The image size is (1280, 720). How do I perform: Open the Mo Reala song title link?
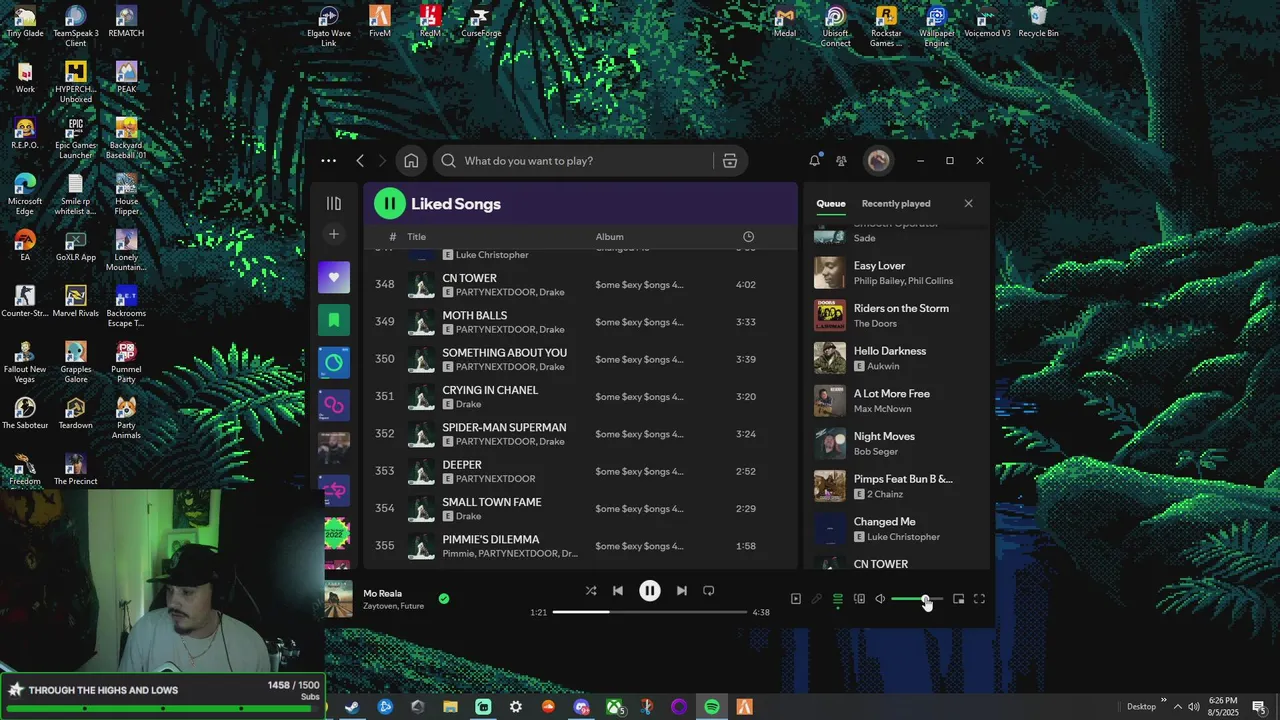point(382,593)
